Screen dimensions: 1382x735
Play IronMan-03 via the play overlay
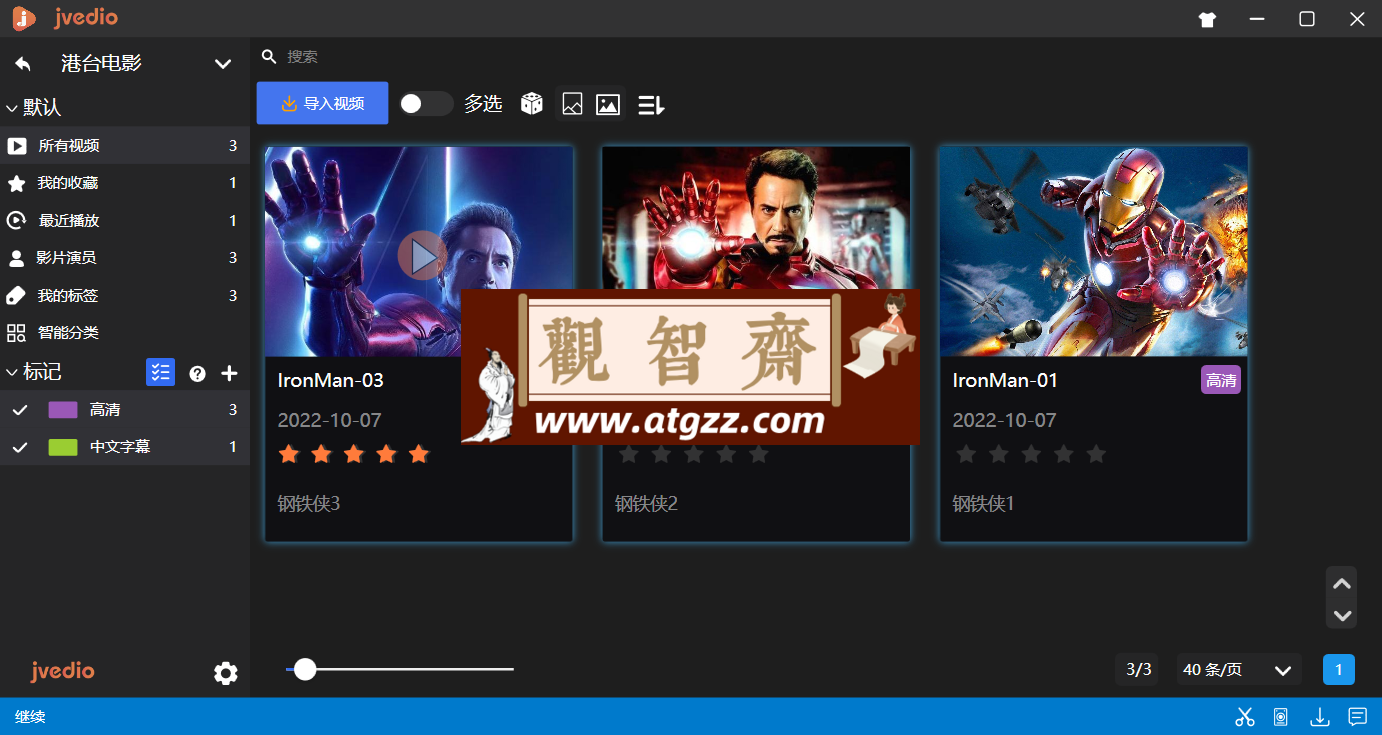click(423, 256)
